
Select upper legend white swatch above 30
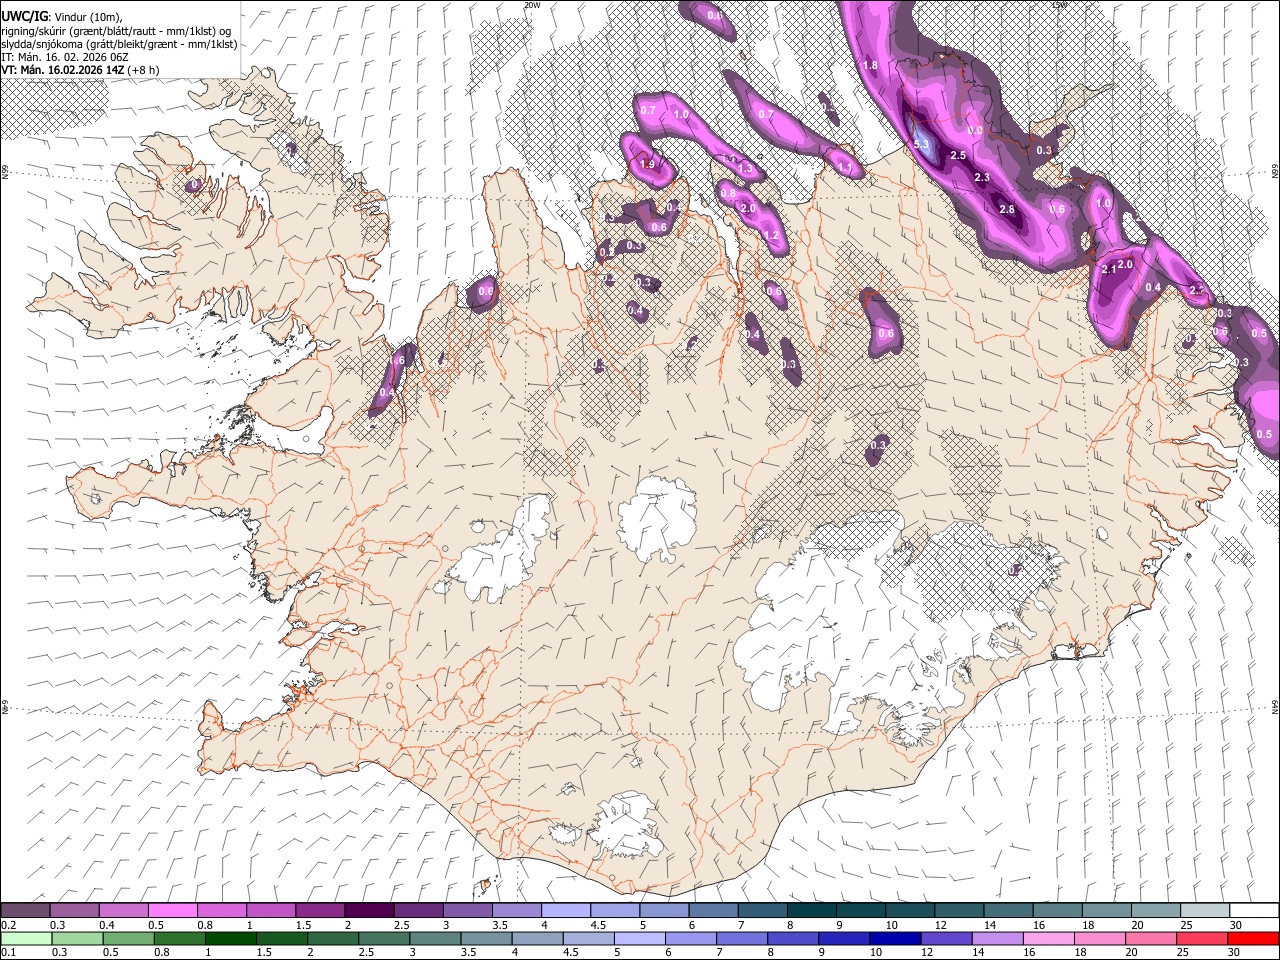click(1254, 910)
